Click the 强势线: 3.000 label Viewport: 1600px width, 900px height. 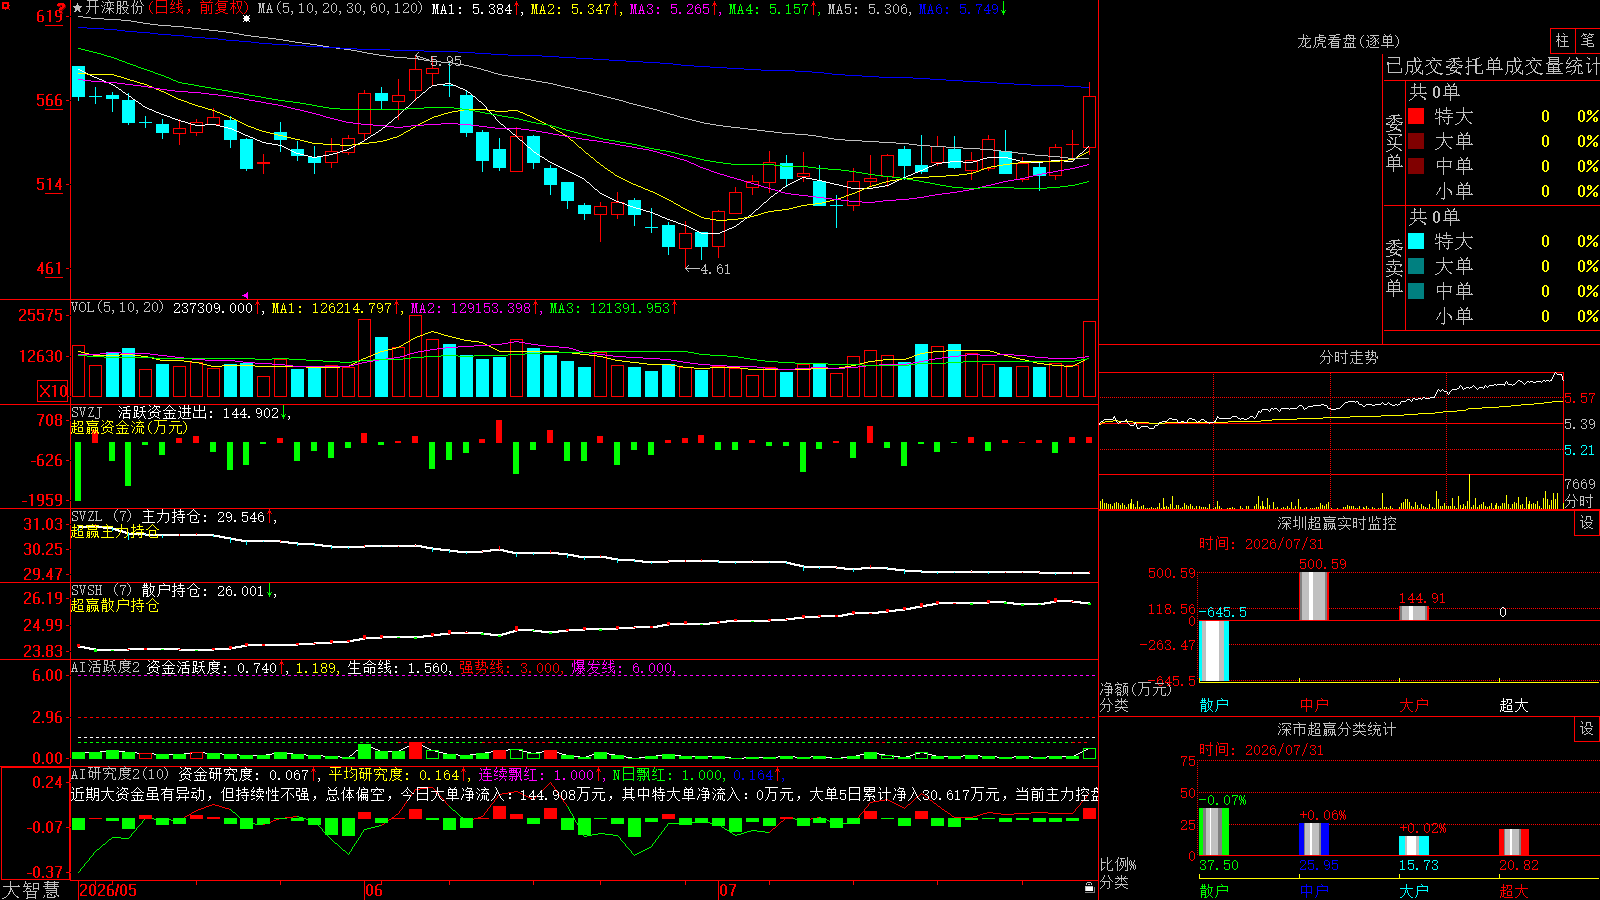click(511, 668)
